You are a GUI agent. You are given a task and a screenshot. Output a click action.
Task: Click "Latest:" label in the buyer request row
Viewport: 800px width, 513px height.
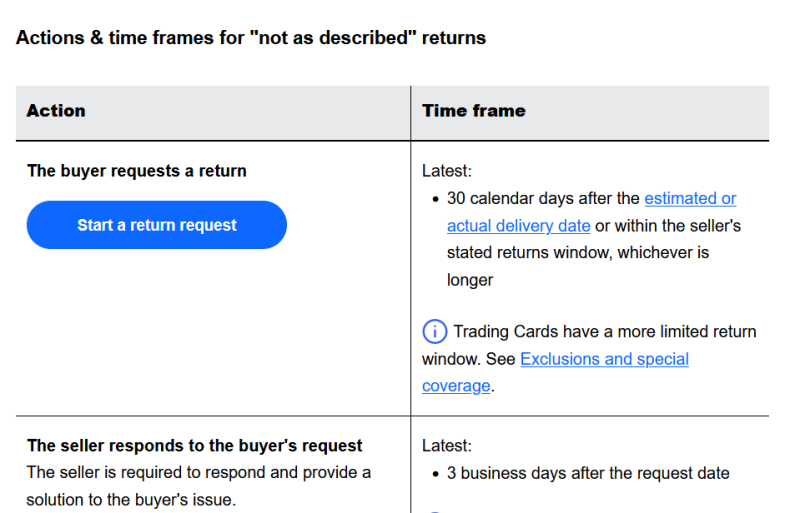tap(447, 171)
